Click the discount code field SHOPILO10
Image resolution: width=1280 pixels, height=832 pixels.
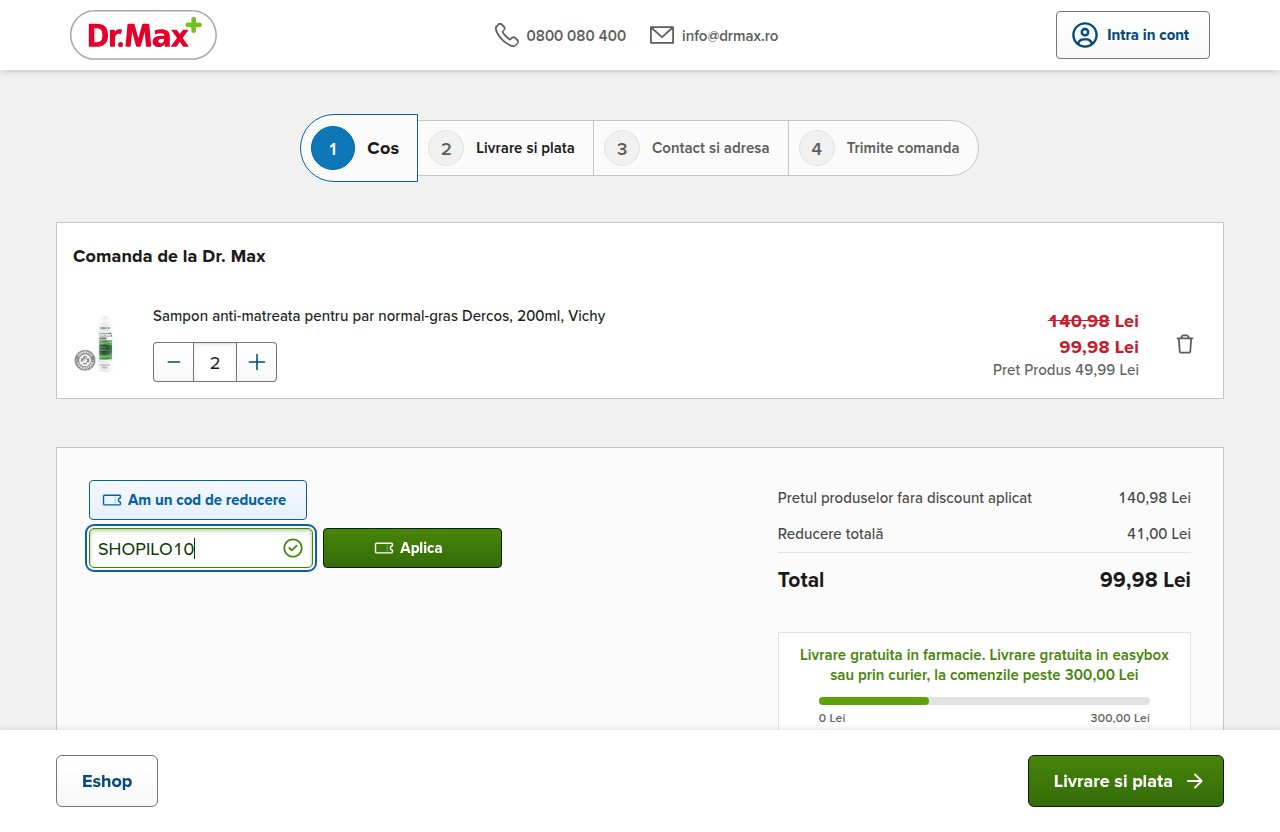(201, 548)
